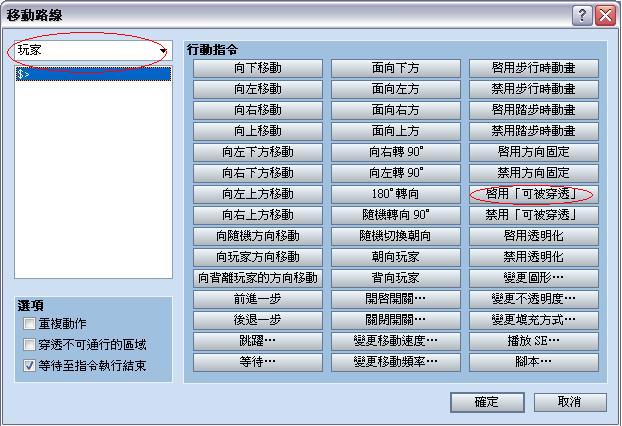Click 禁用「可被穿透」 button
Viewport: 622px width, 426px height.
tap(534, 215)
